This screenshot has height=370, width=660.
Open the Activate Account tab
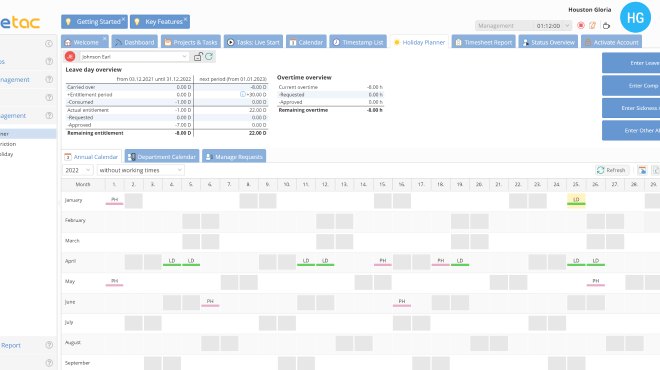pos(611,42)
